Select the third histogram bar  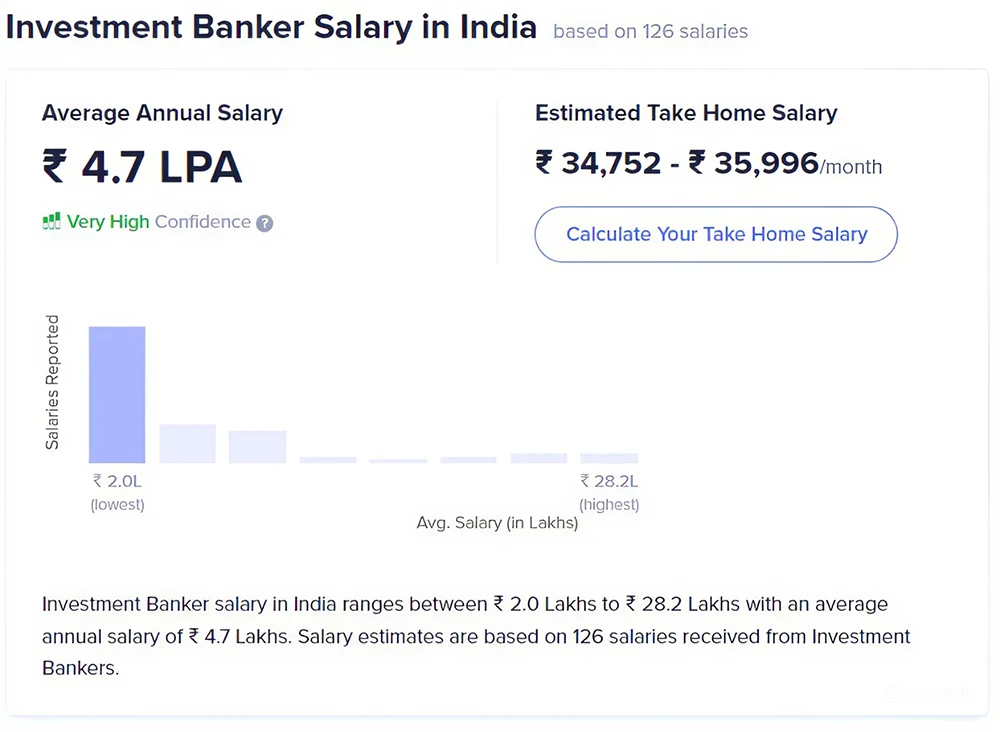tap(258, 447)
